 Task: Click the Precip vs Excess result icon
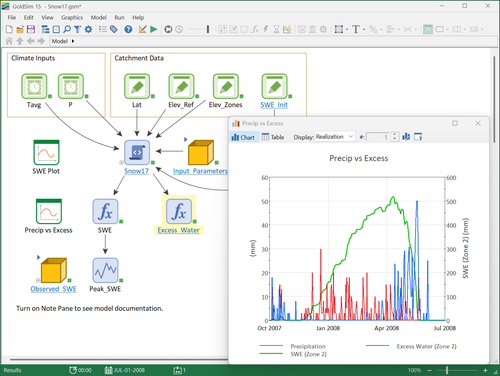(49, 211)
